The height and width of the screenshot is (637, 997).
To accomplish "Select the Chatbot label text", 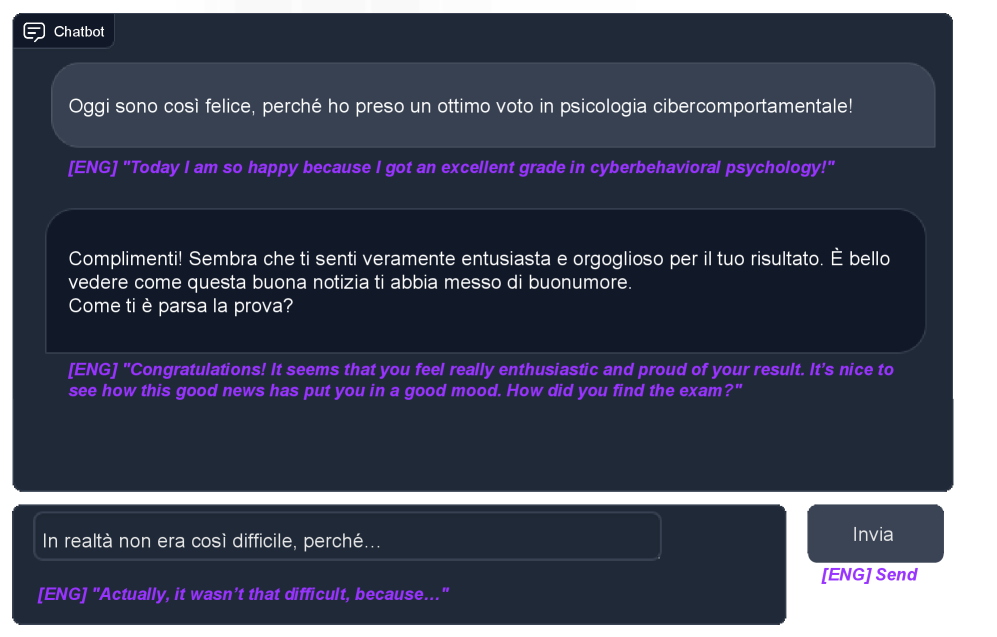I will click(79, 32).
